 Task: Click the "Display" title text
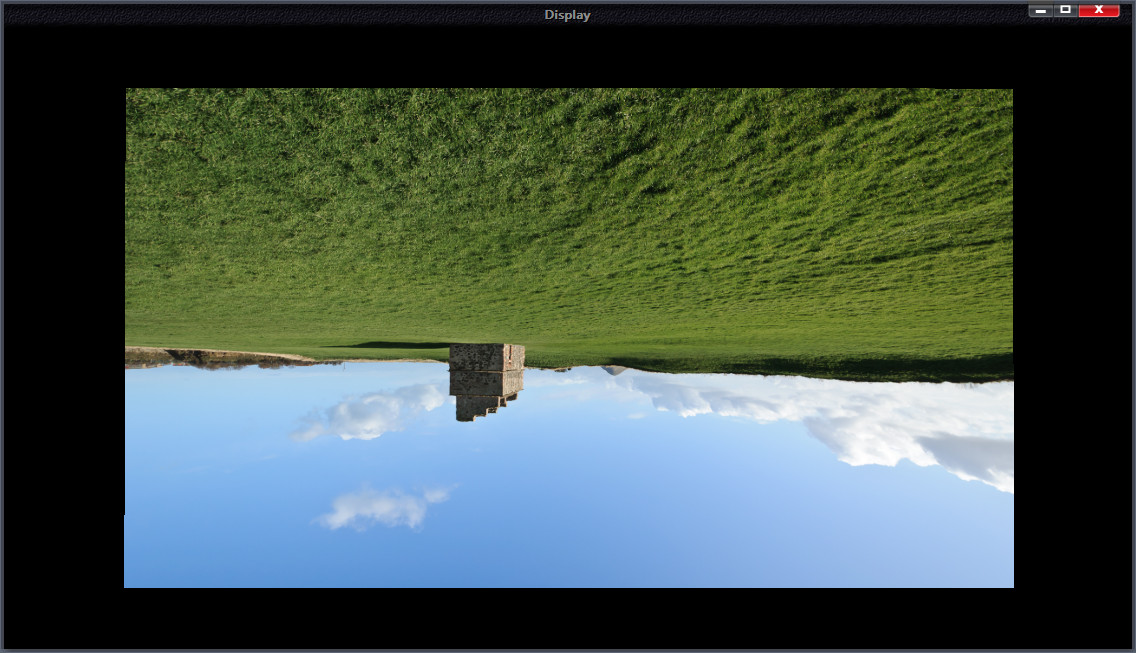tap(567, 15)
